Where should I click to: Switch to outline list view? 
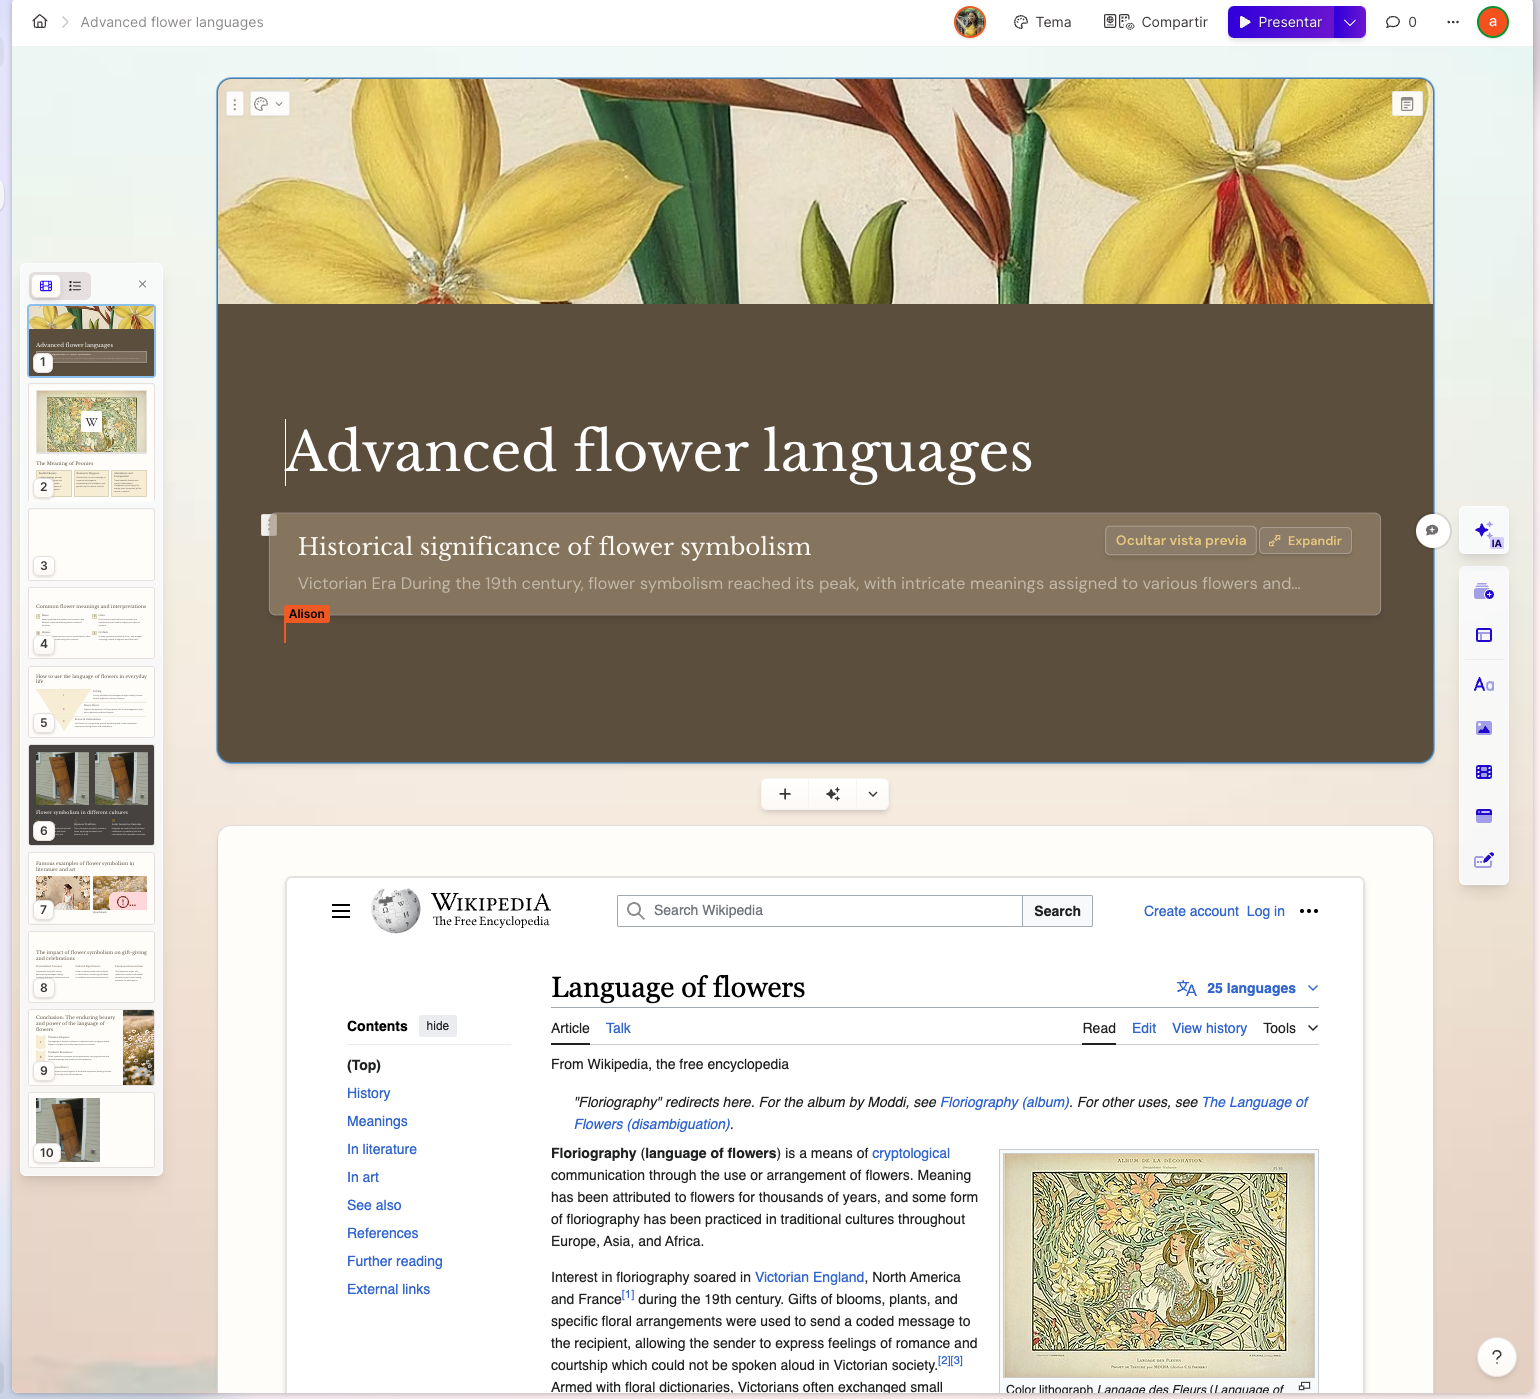75,286
